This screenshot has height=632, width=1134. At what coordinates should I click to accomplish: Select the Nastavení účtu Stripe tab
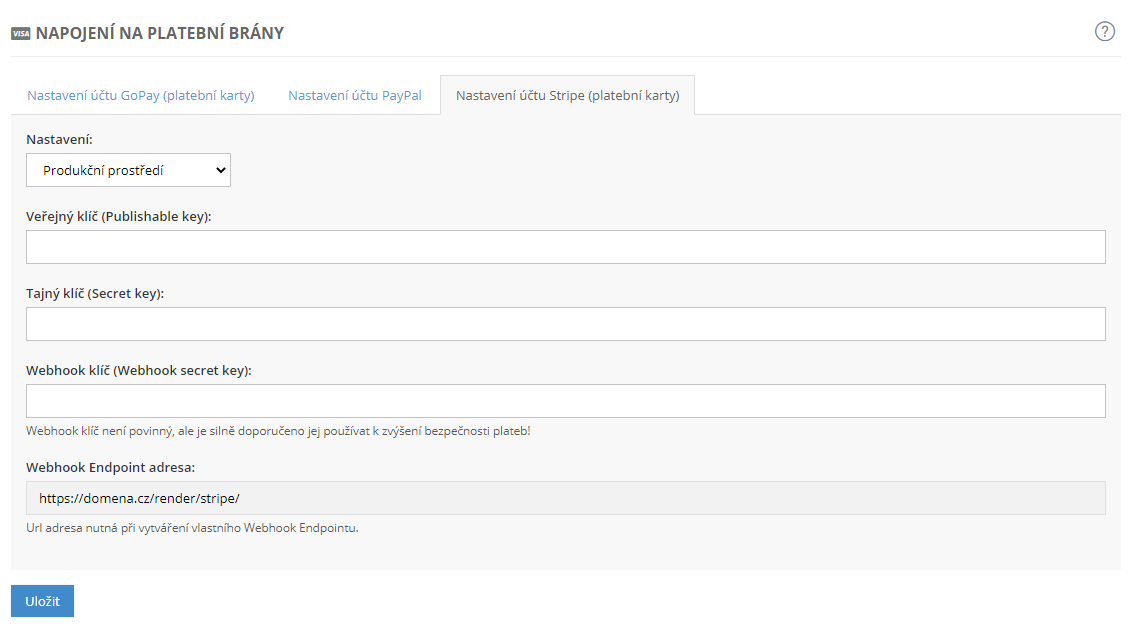(567, 96)
